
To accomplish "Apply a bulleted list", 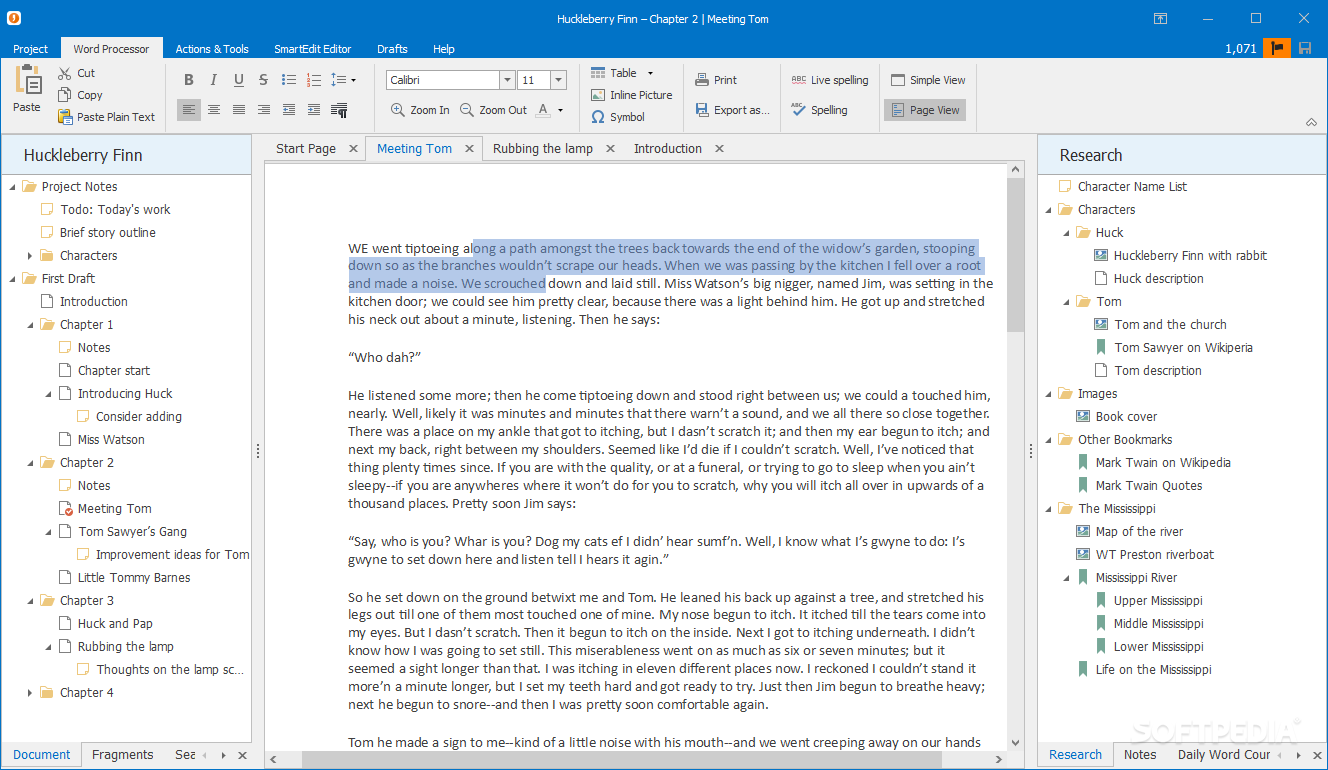I will coord(288,80).
